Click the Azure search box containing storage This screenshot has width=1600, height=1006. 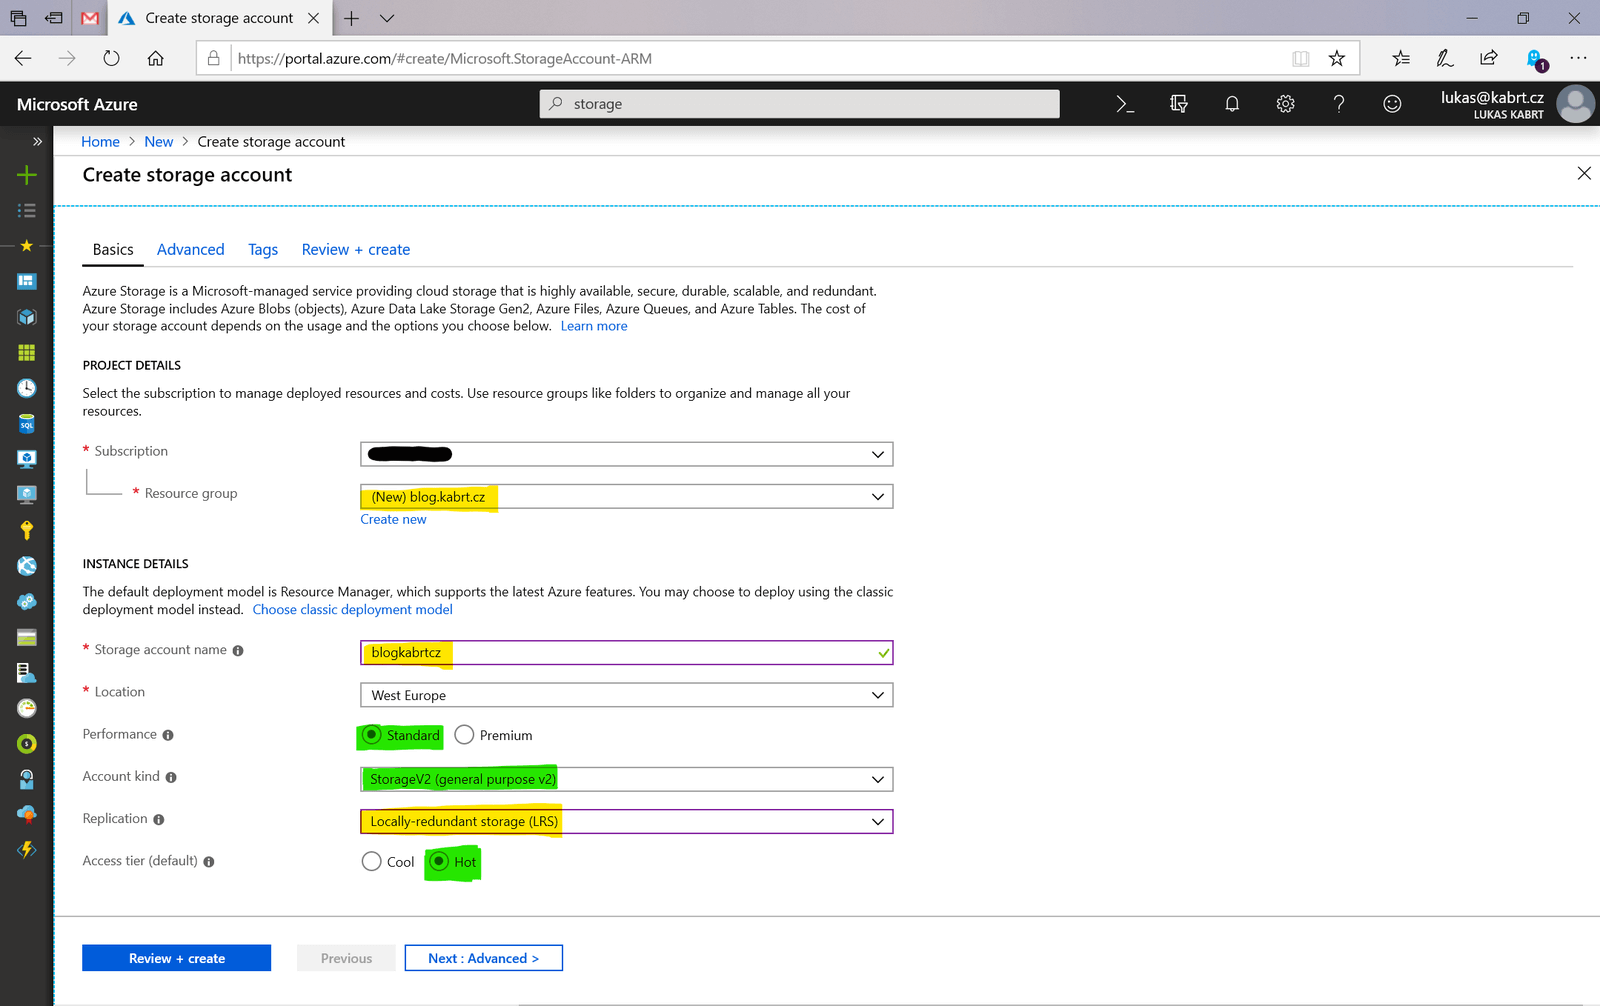[799, 104]
